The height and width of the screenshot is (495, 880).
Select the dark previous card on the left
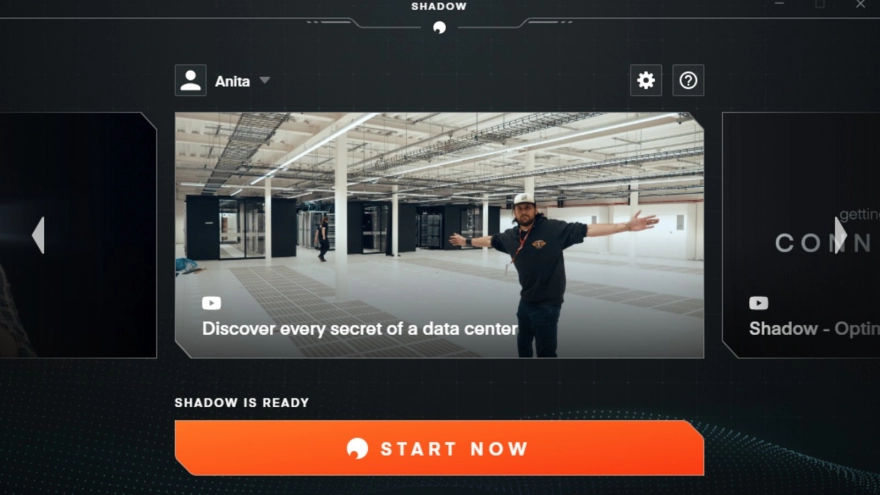78,235
